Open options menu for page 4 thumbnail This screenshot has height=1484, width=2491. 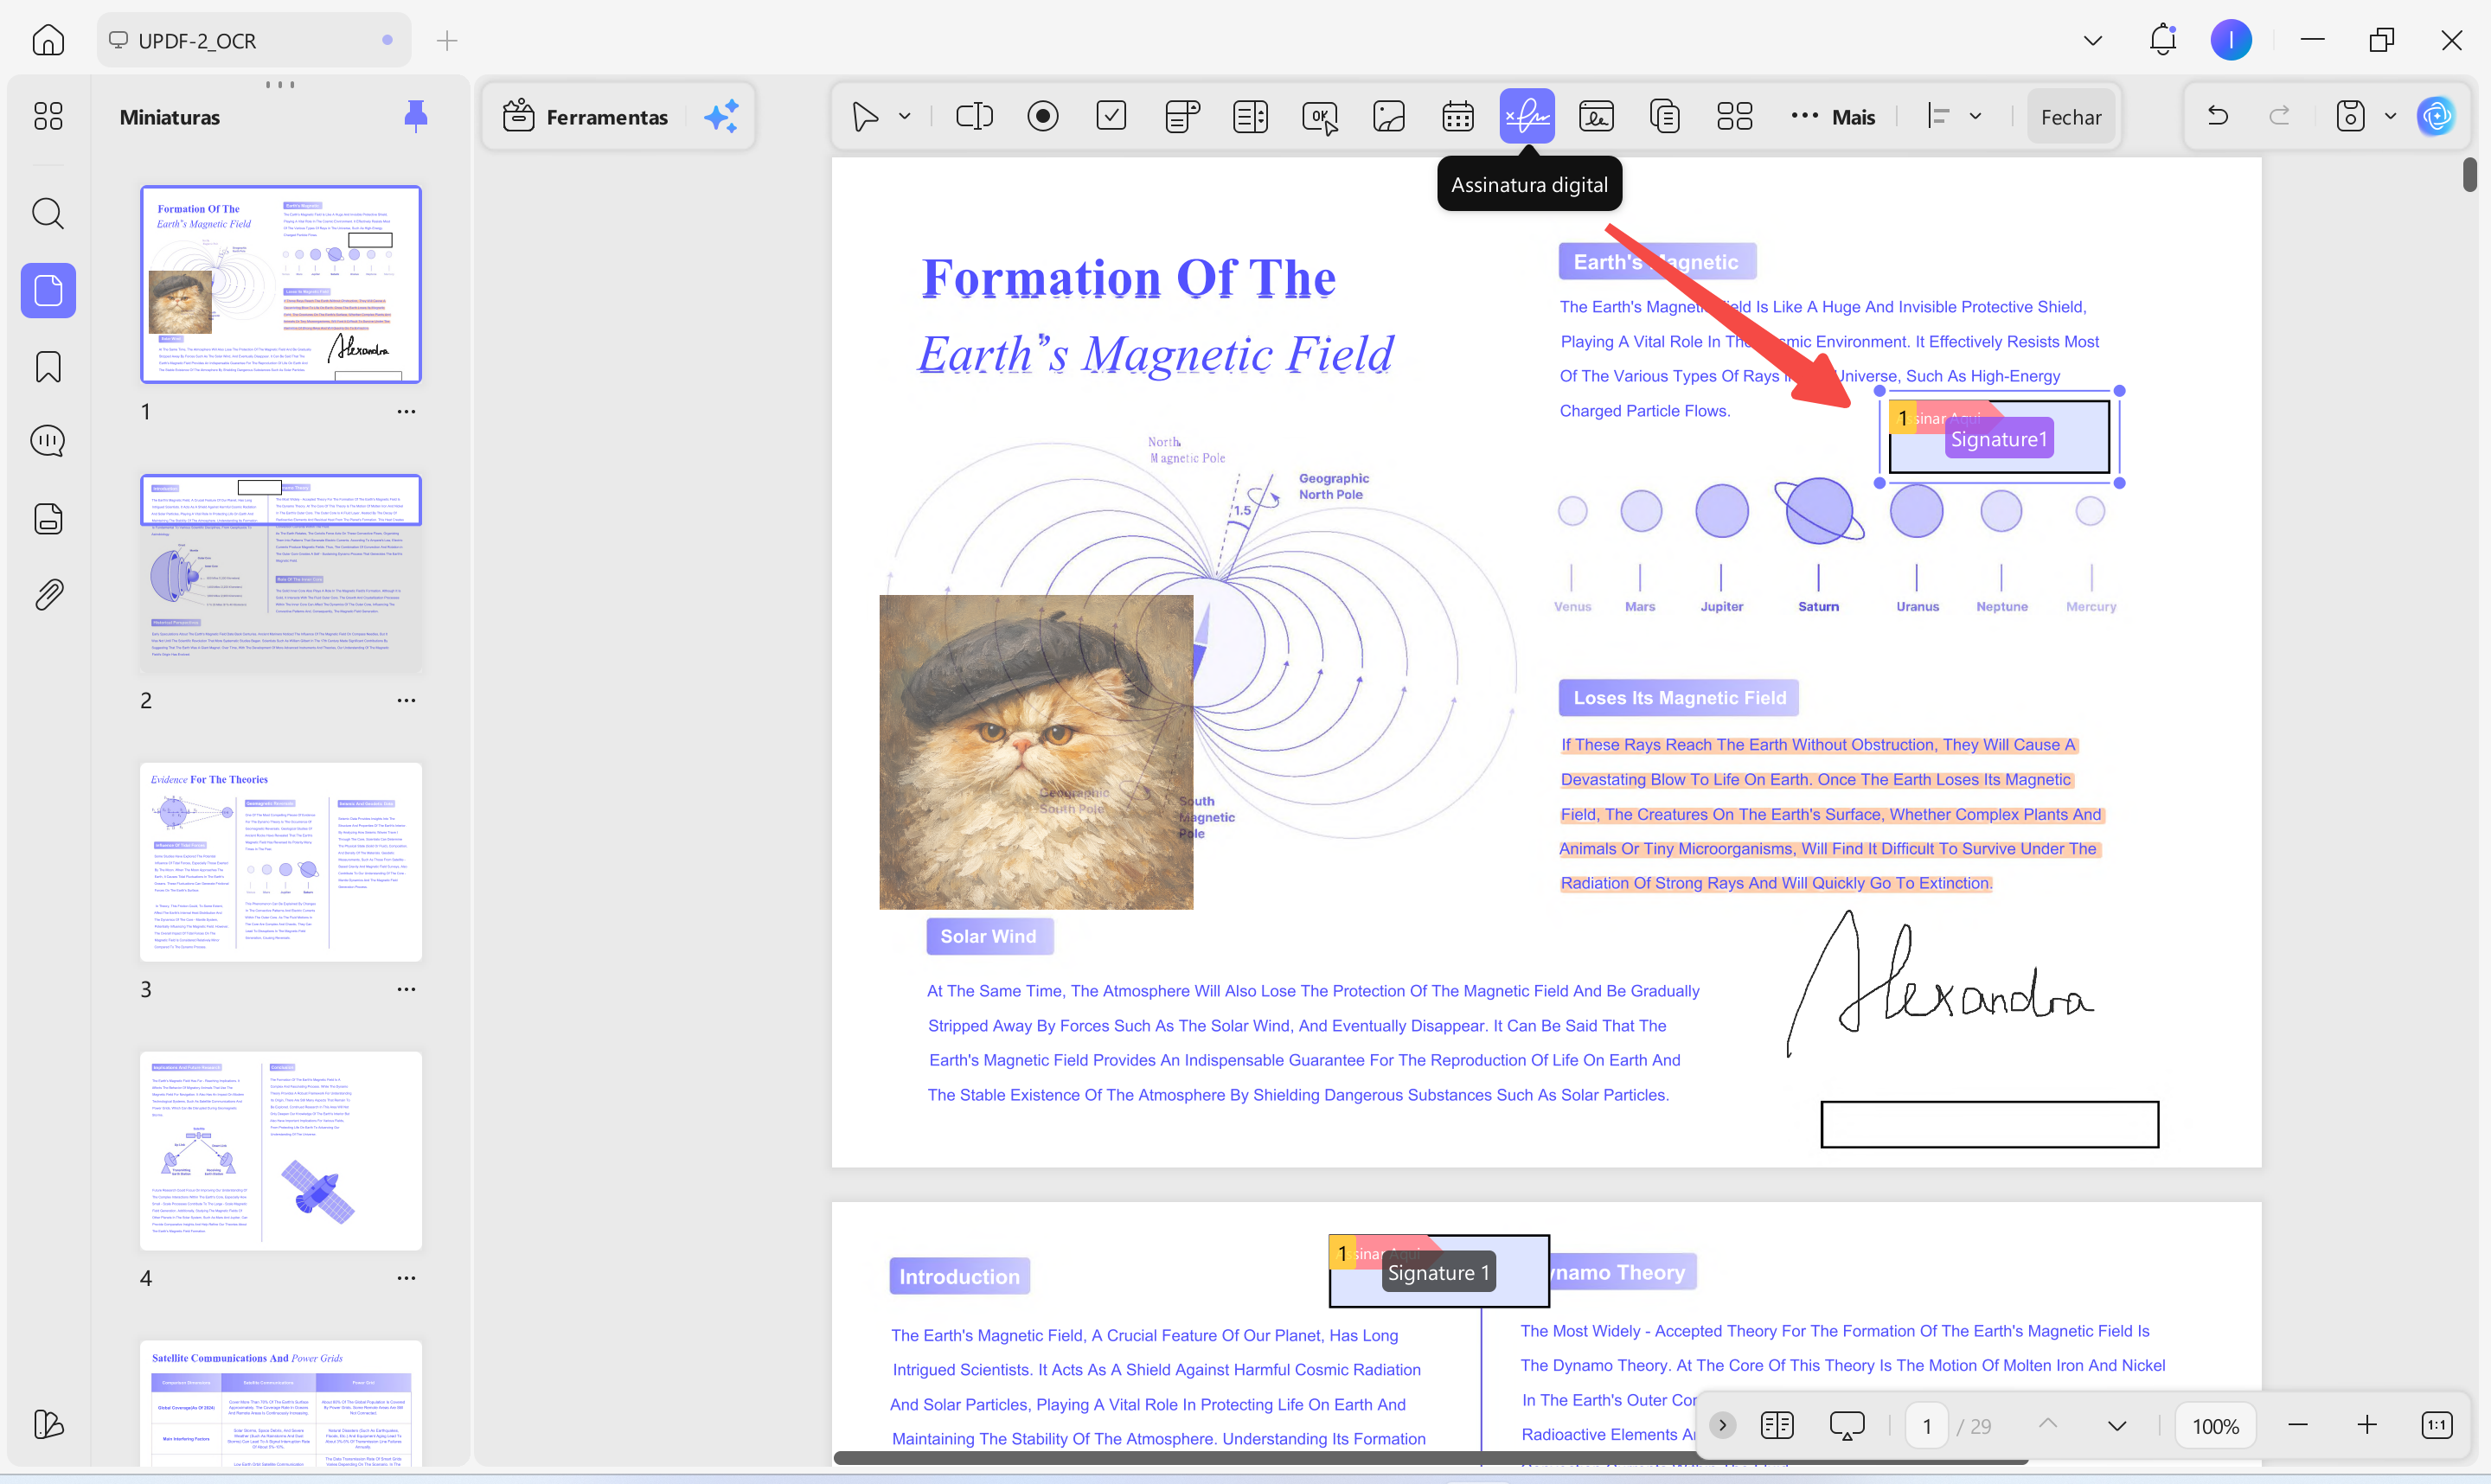coord(406,1278)
